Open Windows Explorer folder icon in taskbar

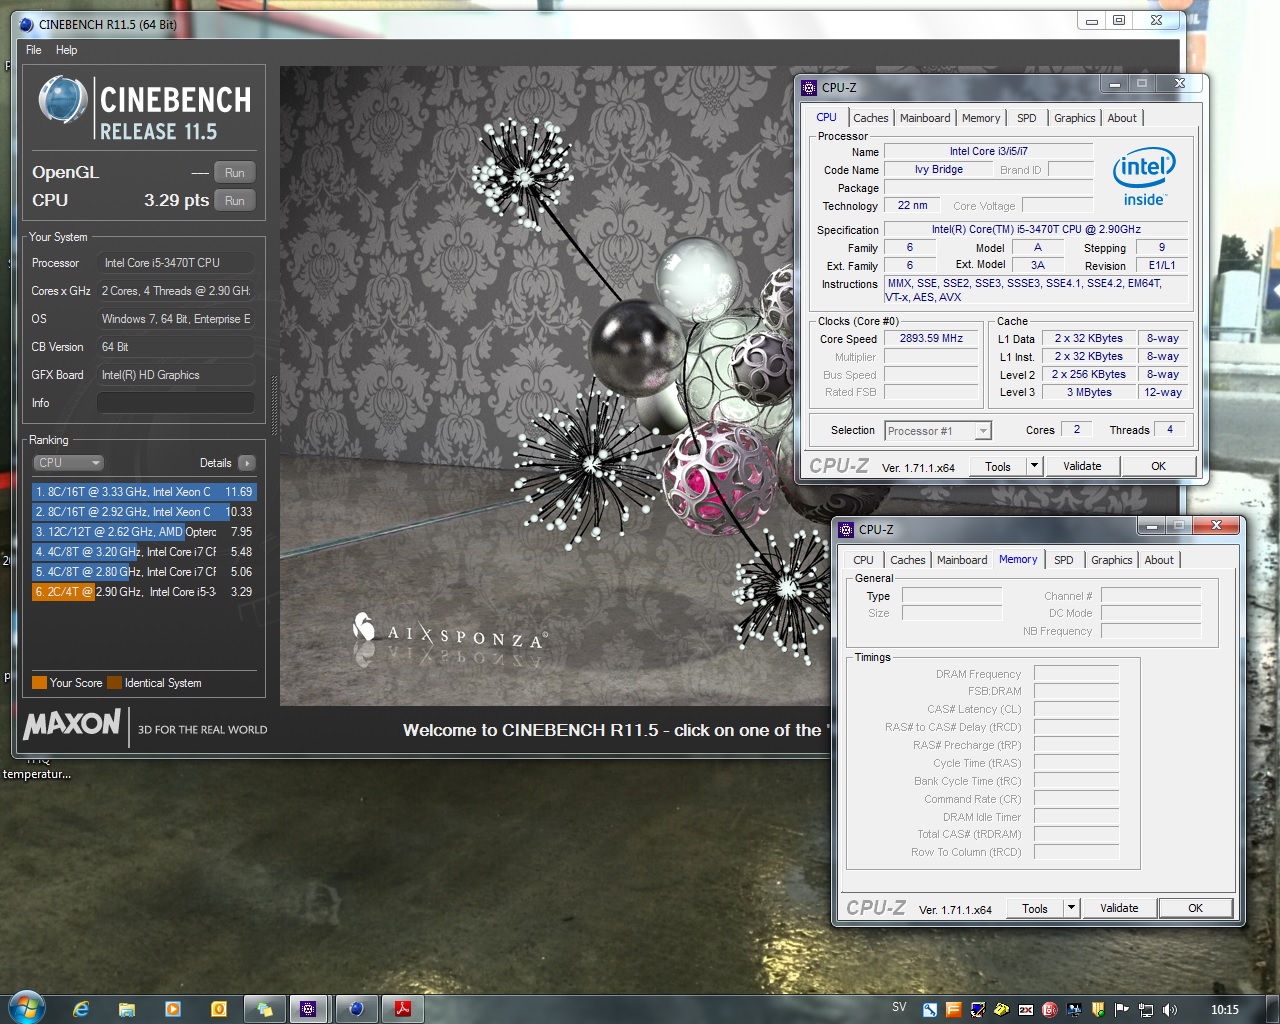tap(127, 1009)
